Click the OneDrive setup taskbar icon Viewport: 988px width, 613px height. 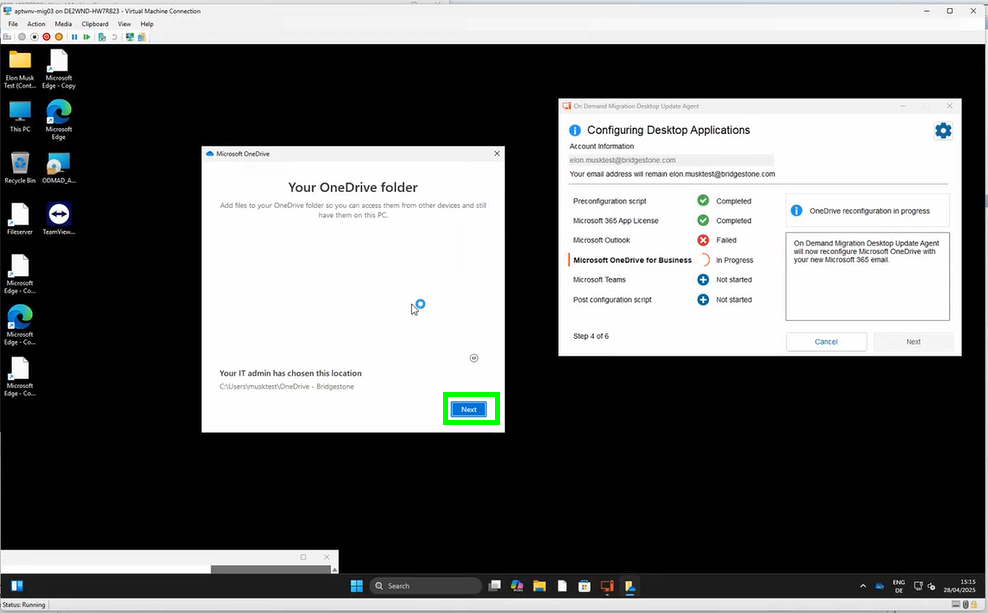[x=629, y=586]
